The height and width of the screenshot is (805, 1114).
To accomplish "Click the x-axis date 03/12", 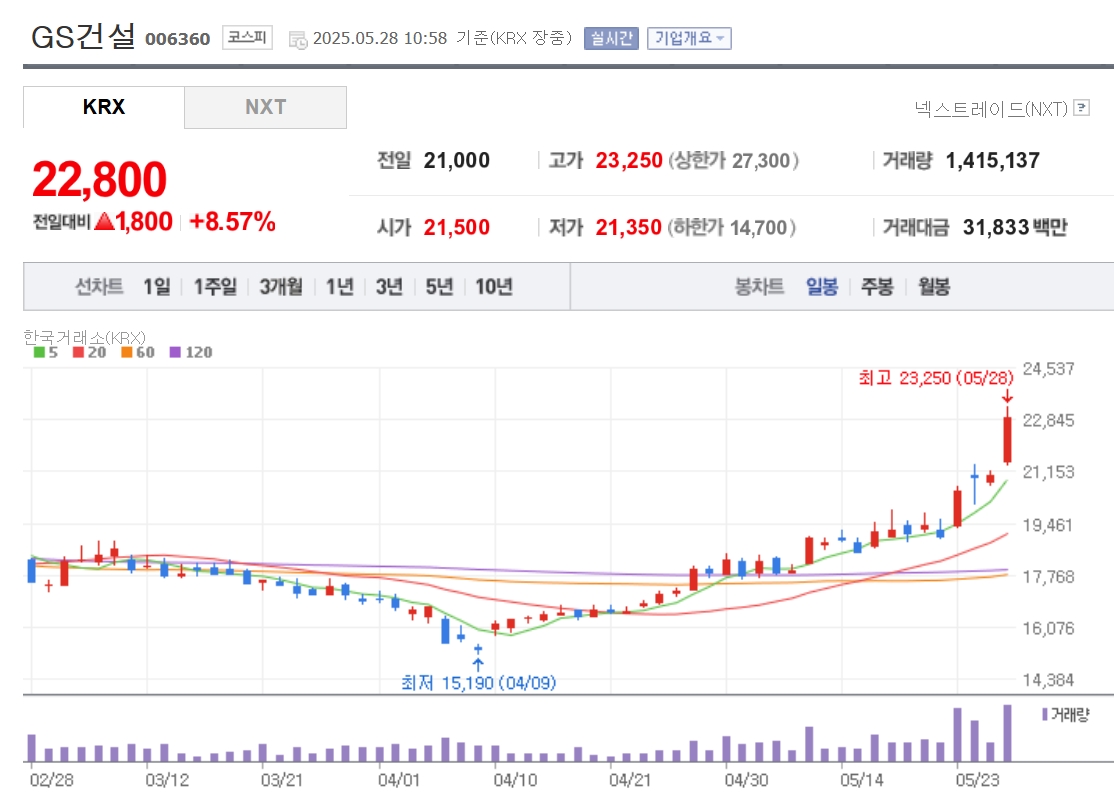I will tap(168, 780).
